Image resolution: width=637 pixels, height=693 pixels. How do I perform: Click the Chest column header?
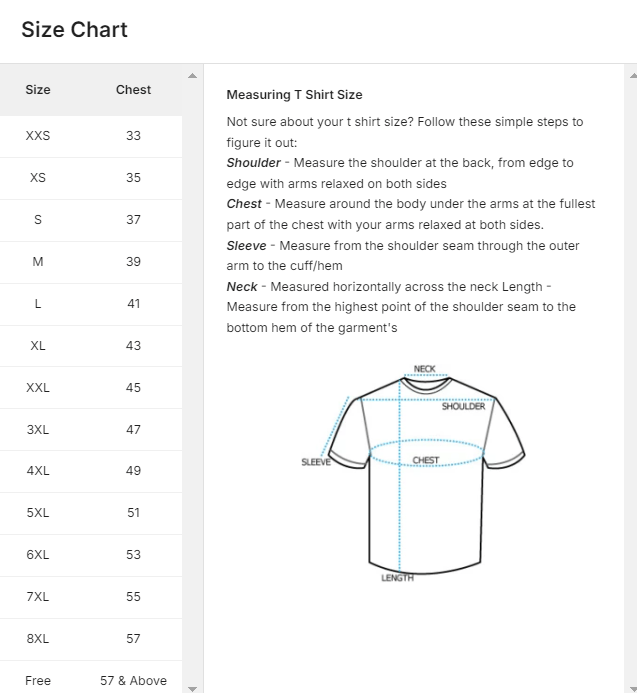tap(133, 90)
